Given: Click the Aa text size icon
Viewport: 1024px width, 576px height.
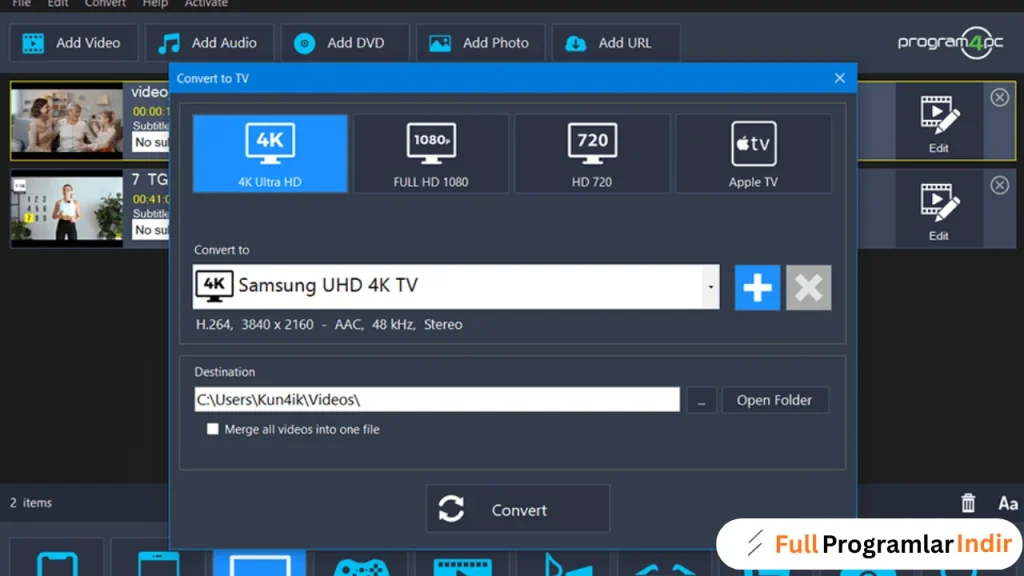Looking at the screenshot, I should 1008,504.
